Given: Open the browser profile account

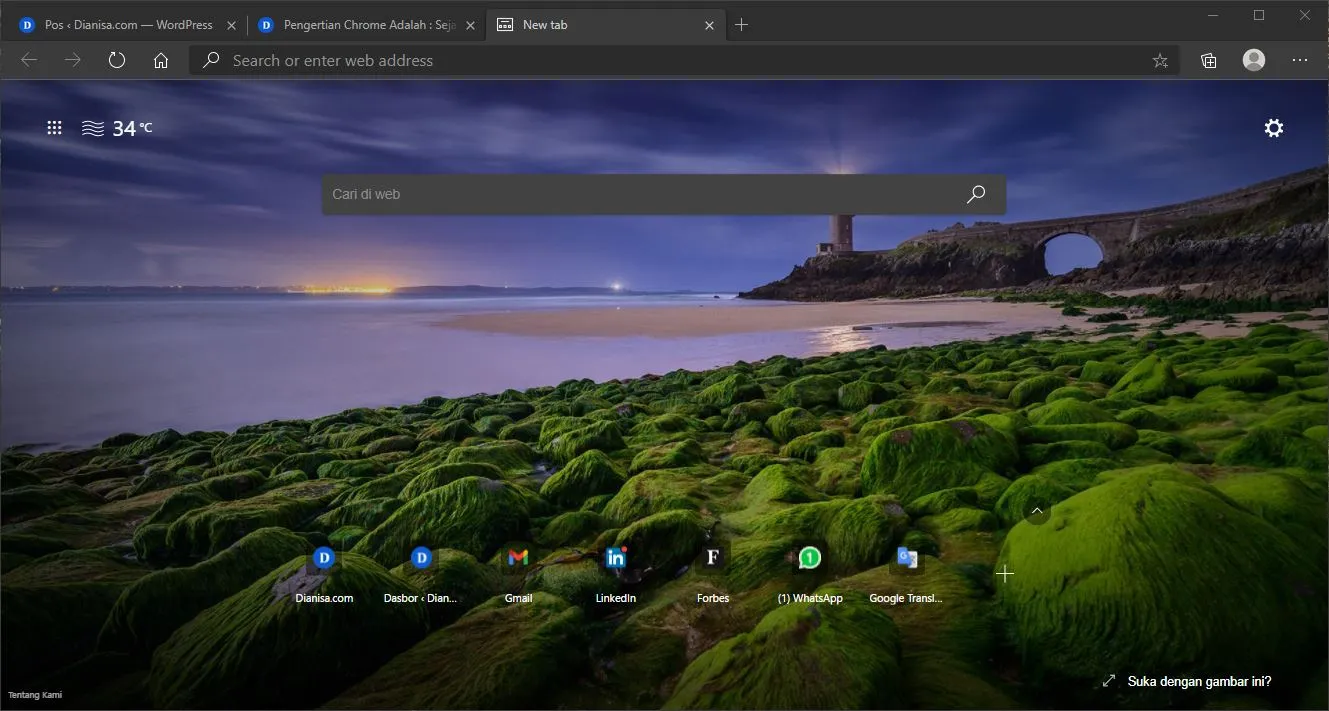Looking at the screenshot, I should point(1253,60).
